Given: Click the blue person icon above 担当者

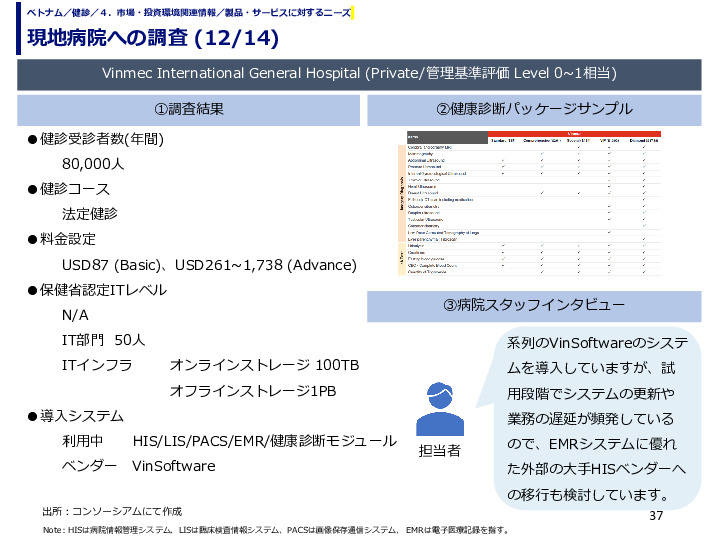Looking at the screenshot, I should pyautogui.click(x=440, y=409).
